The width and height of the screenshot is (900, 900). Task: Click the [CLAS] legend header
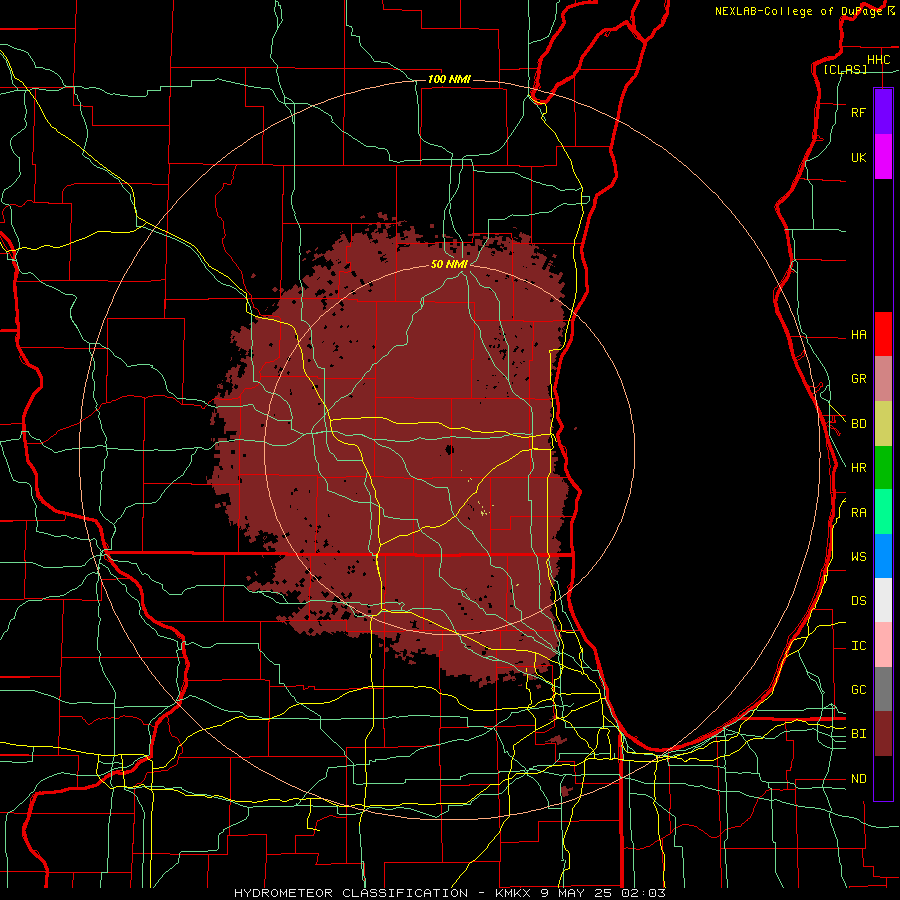click(x=845, y=69)
